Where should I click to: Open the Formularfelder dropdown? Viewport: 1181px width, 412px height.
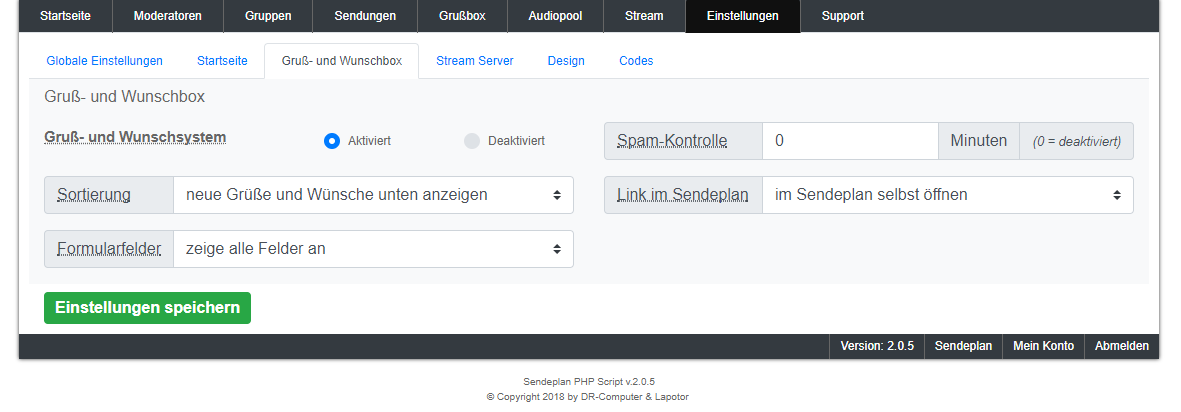click(x=373, y=249)
